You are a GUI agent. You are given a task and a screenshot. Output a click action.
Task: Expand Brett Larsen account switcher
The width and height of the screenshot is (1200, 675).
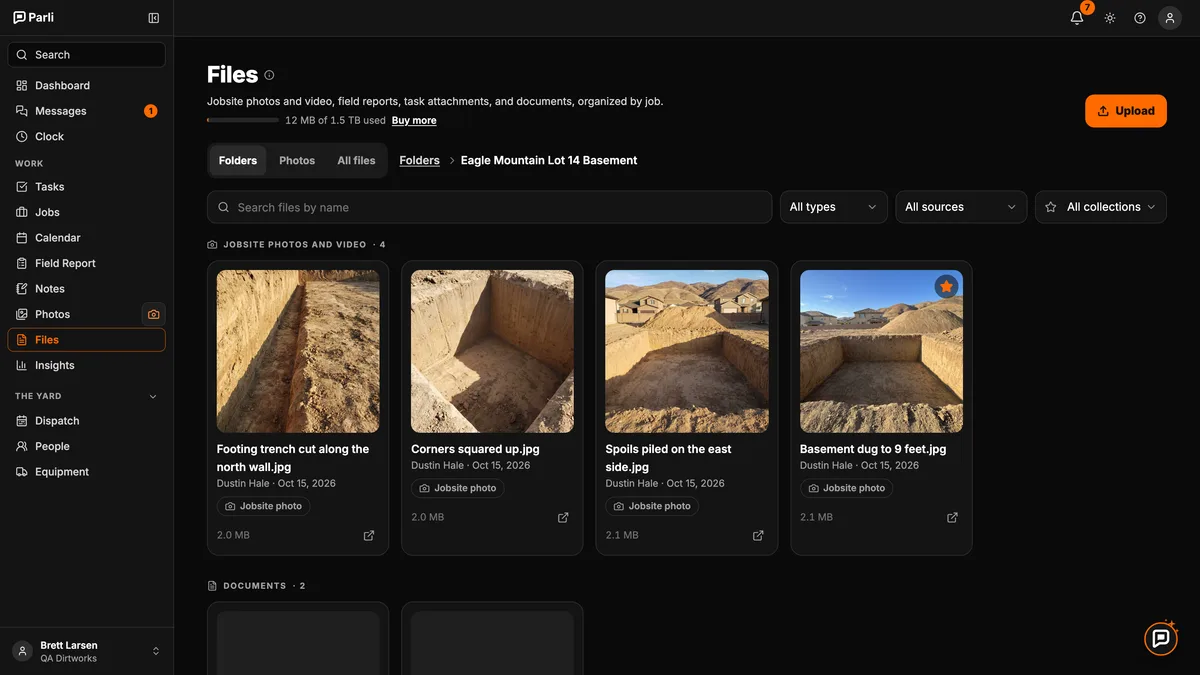tap(86, 651)
